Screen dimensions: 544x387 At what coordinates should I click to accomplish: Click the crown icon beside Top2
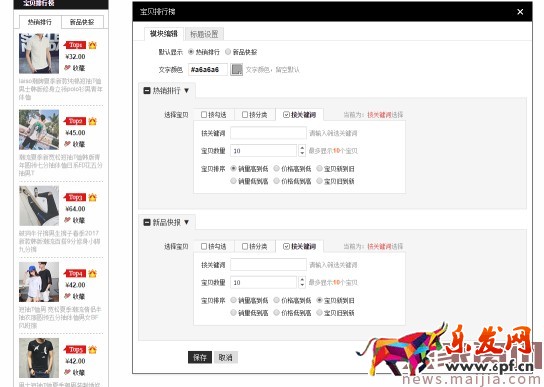click(x=92, y=121)
